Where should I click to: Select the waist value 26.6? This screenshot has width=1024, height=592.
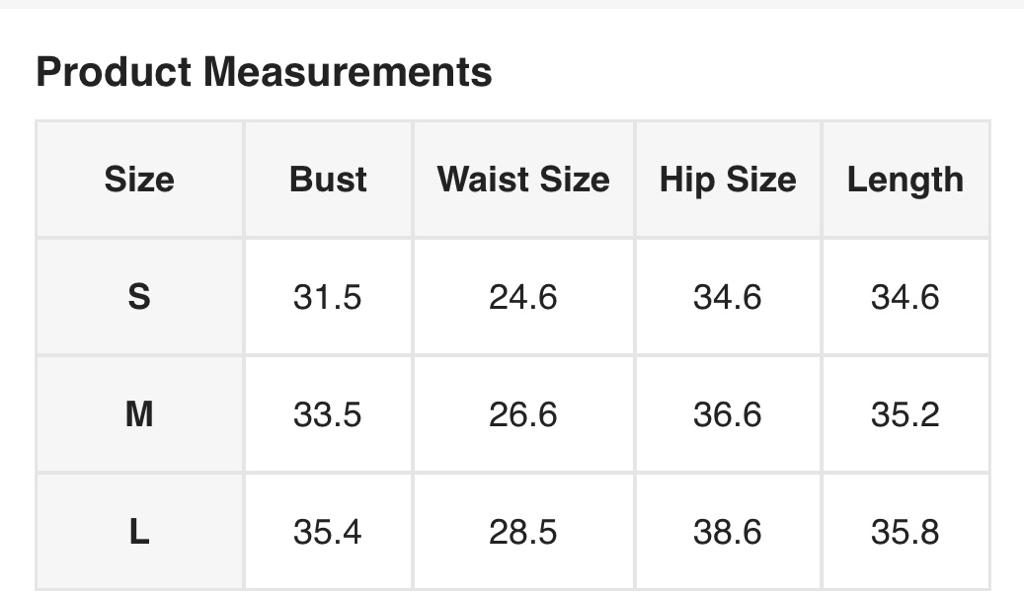[x=523, y=414]
